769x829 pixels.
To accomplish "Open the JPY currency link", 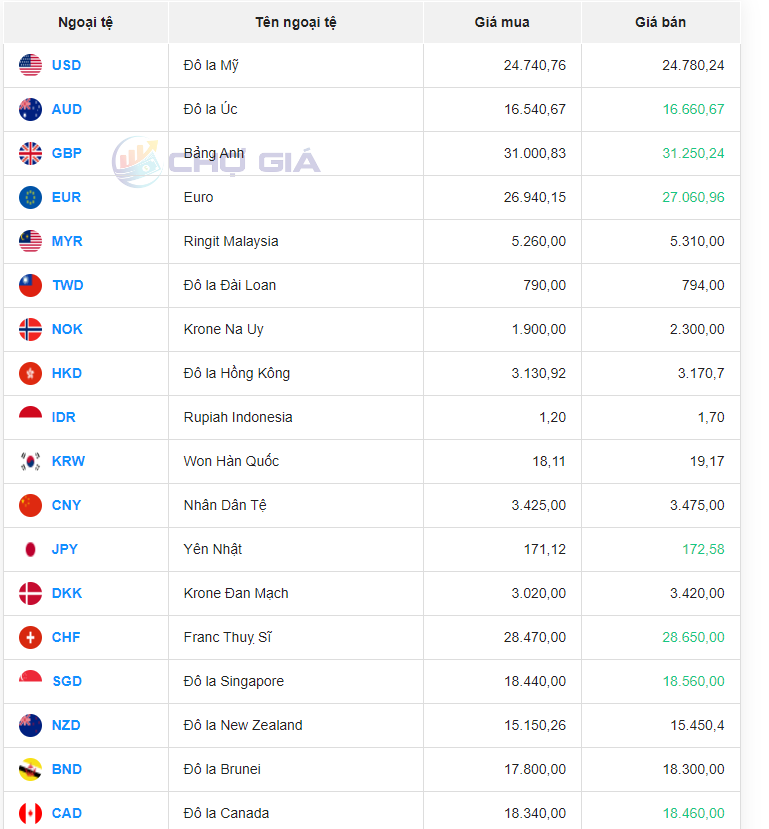I will [65, 549].
